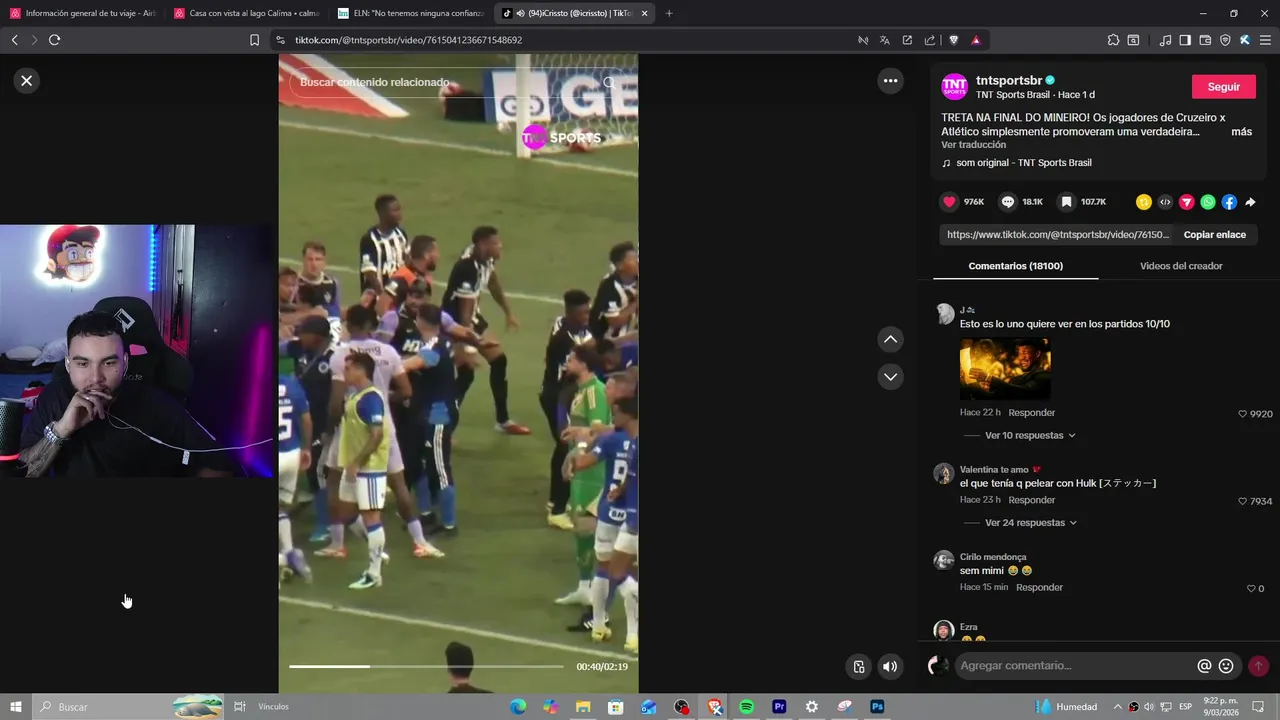Share video to Facebook
This screenshot has width=1280, height=720.
tap(1229, 202)
